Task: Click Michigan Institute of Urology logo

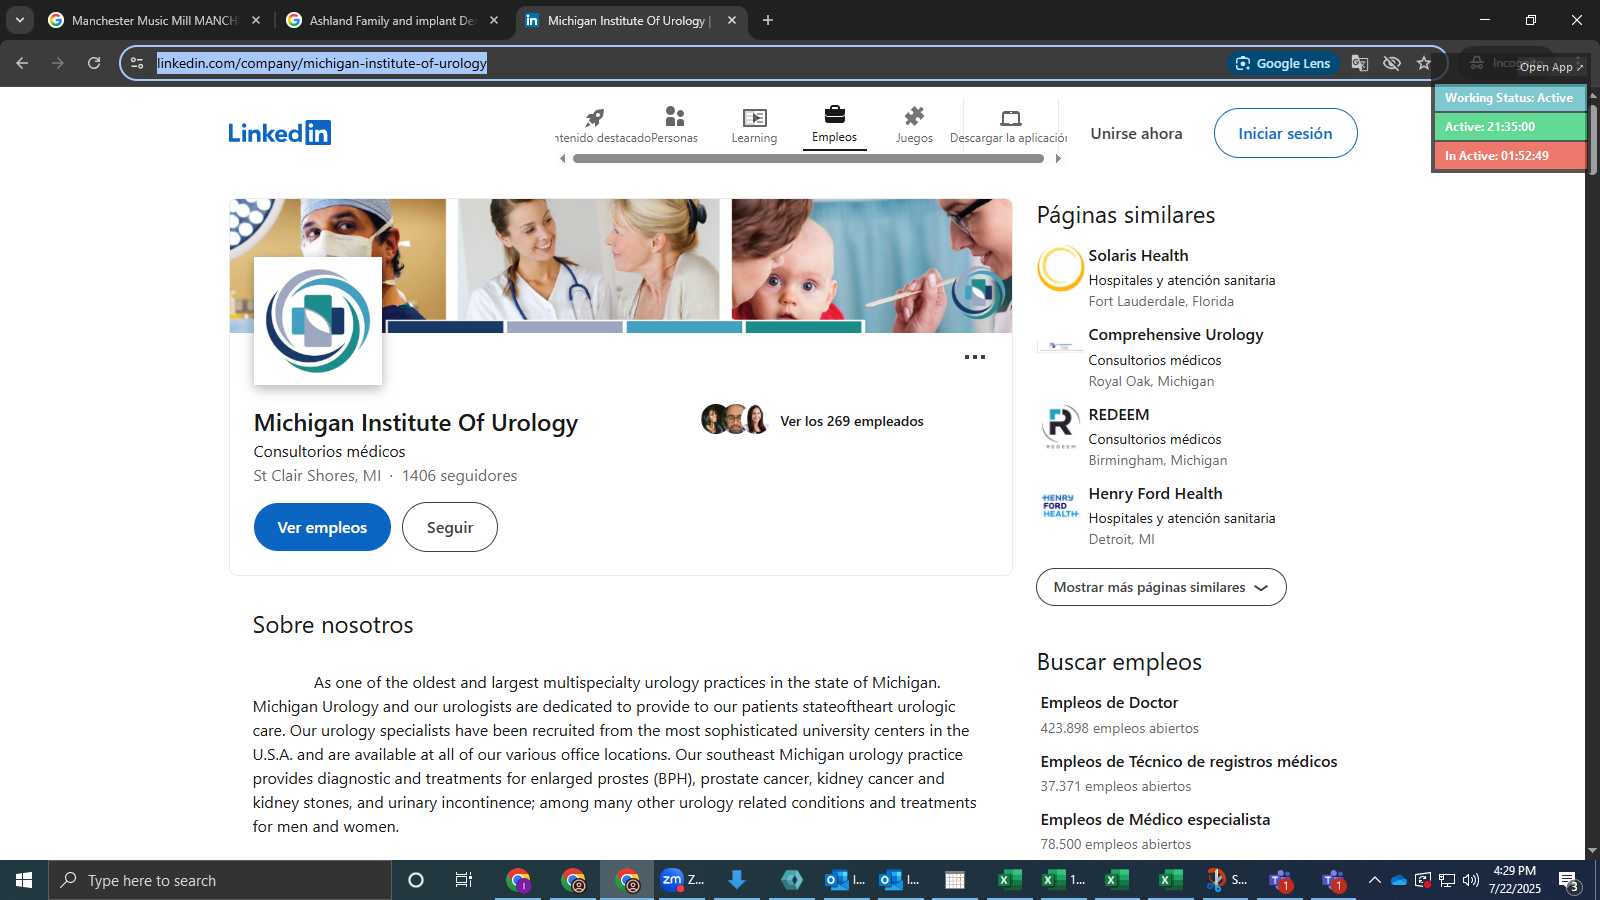Action: coord(318,321)
